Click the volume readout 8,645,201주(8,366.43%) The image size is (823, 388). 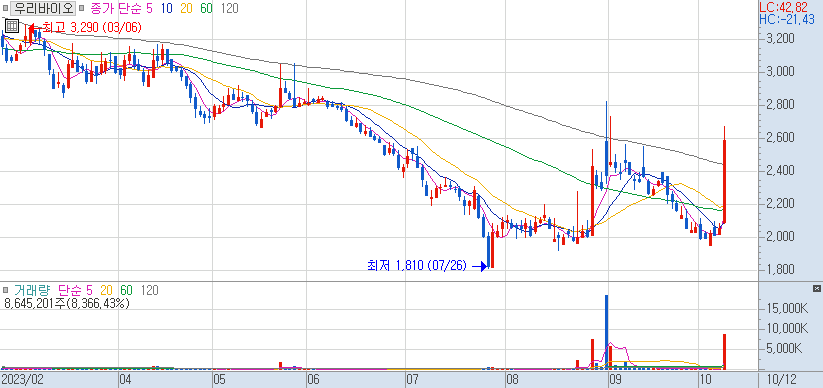pos(67,303)
